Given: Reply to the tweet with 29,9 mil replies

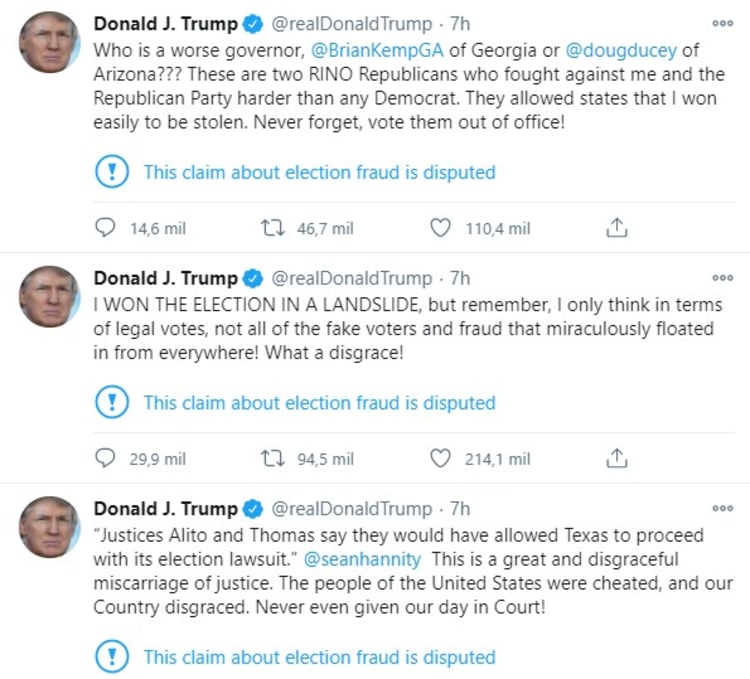Looking at the screenshot, I should pyautogui.click(x=106, y=458).
